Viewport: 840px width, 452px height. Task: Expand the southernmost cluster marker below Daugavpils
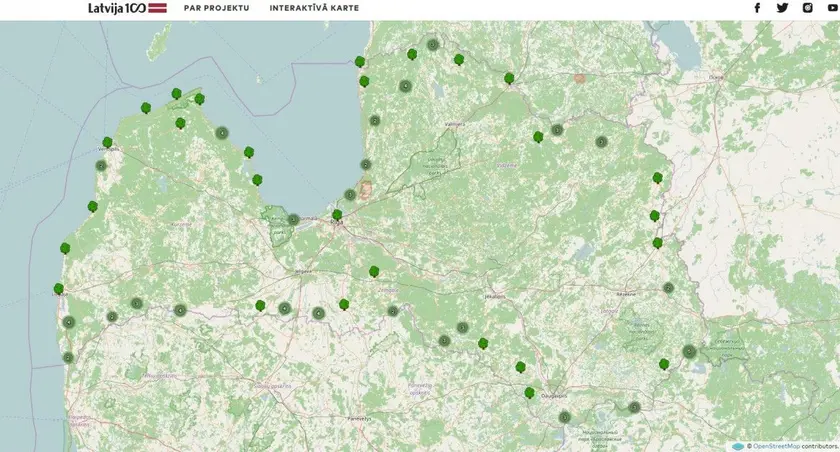[x=564, y=417]
